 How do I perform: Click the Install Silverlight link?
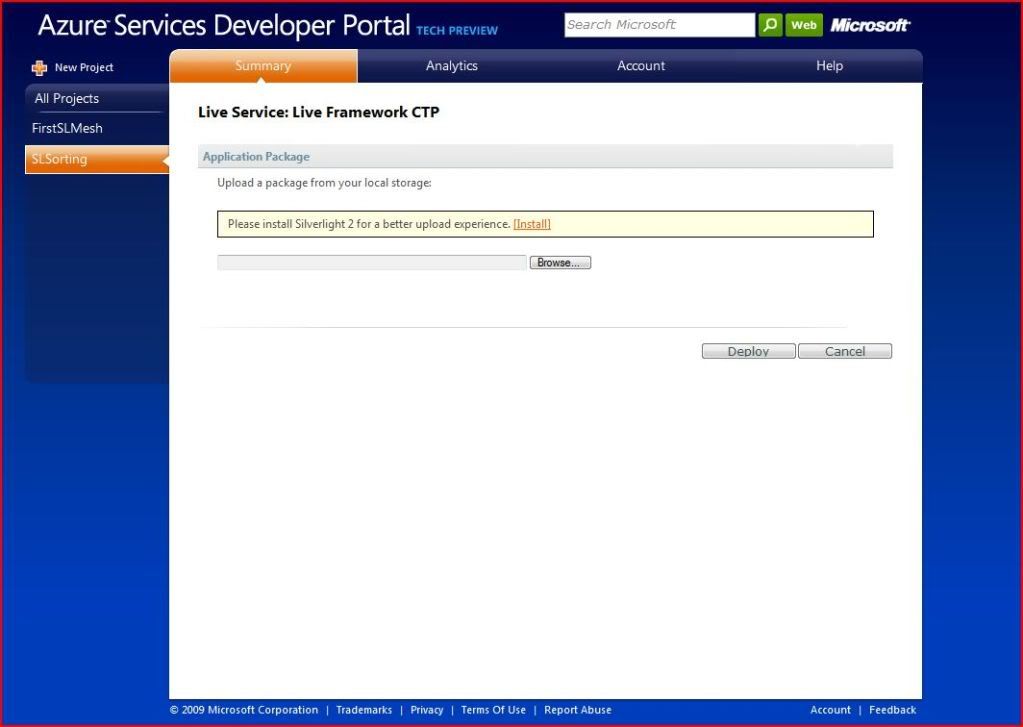point(532,224)
